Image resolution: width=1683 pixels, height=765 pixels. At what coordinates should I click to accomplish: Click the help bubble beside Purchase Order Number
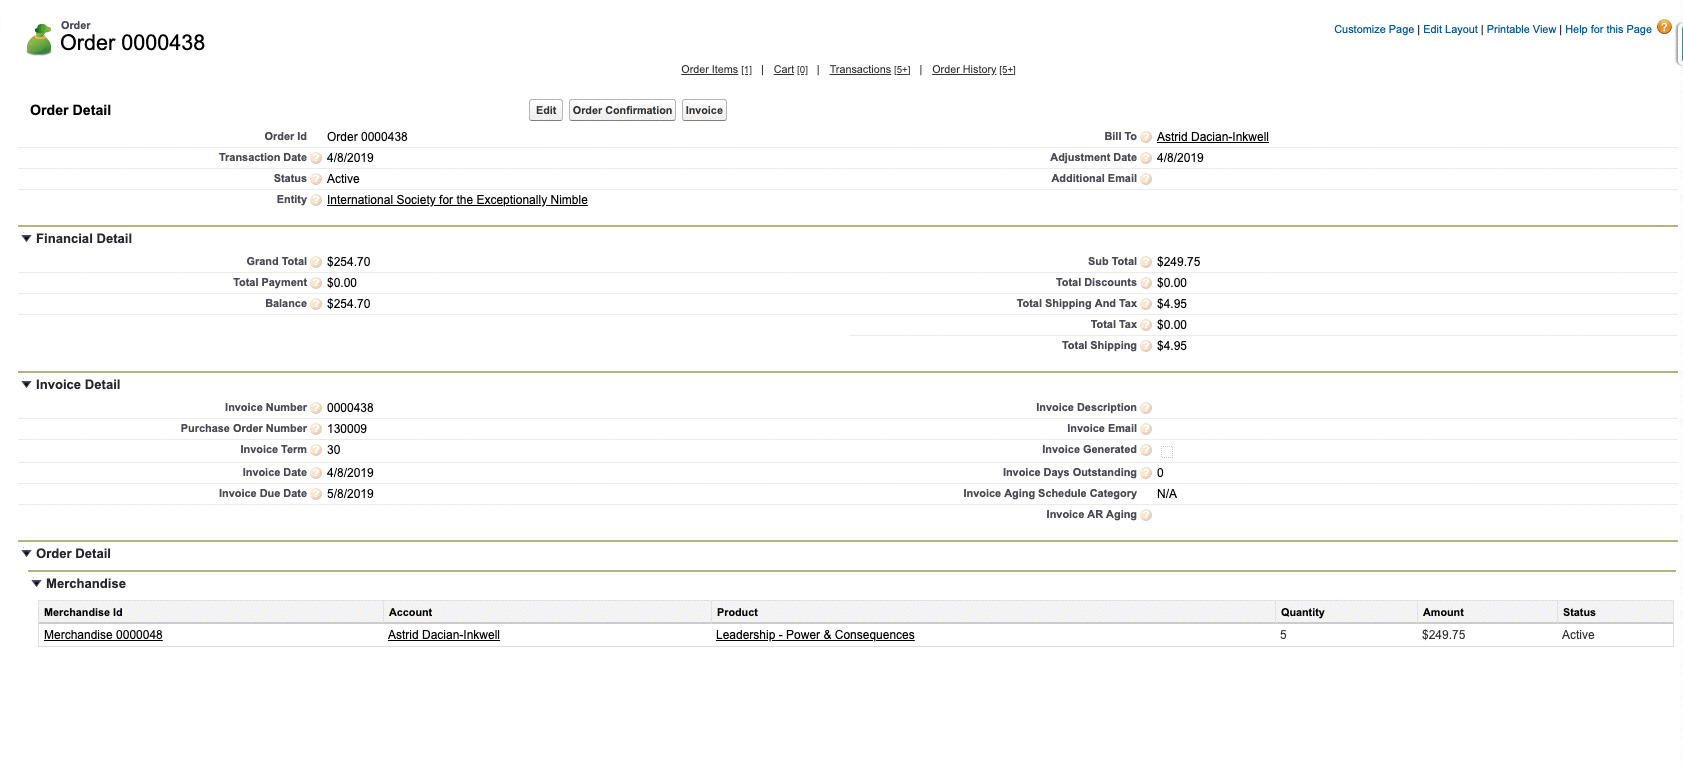[x=316, y=429]
